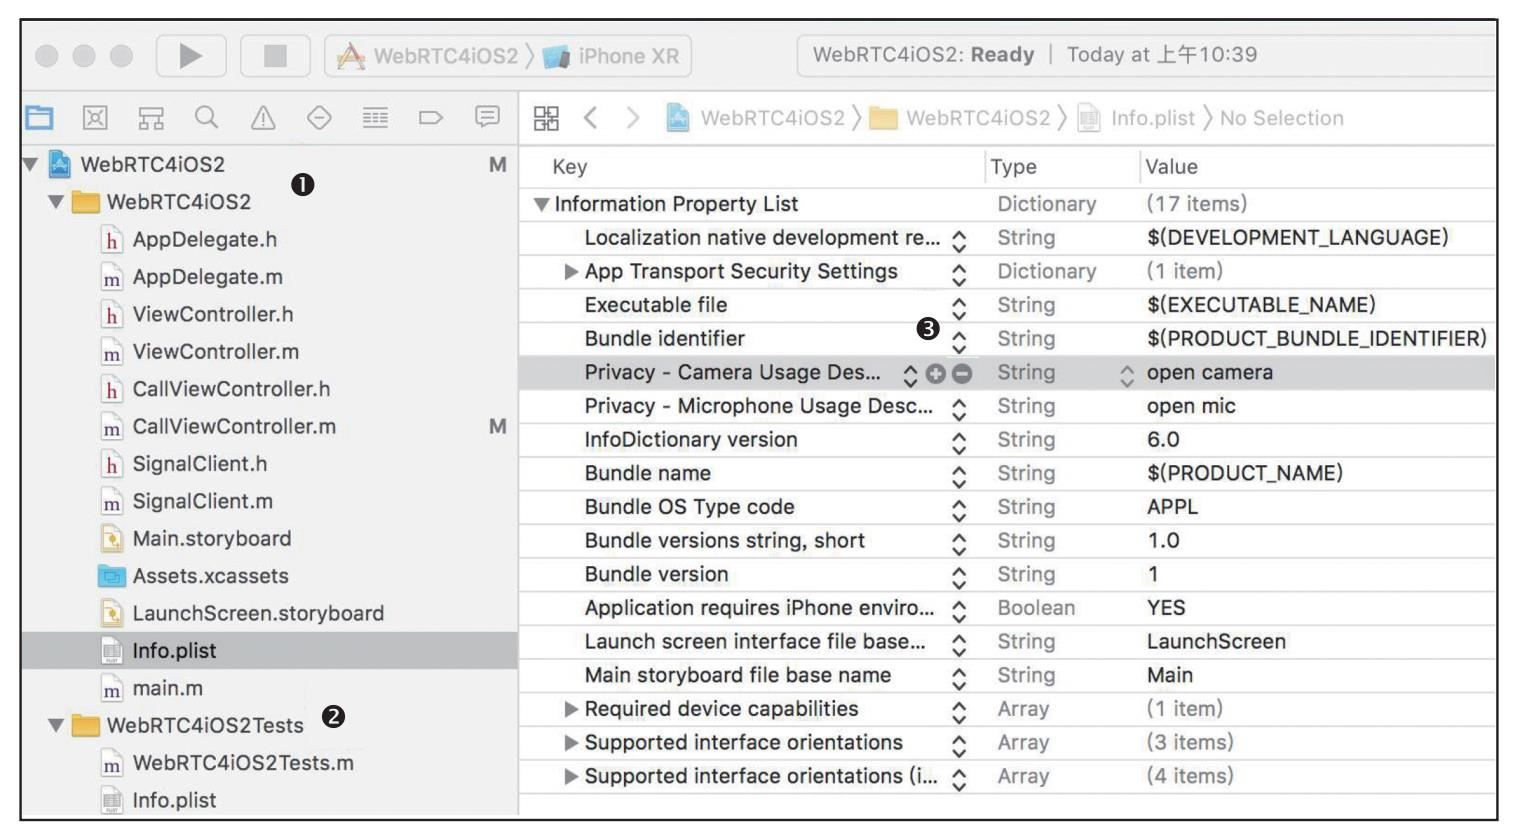1519x838 pixels.
Task: Edit the 'open camera' value
Action: point(1210,373)
